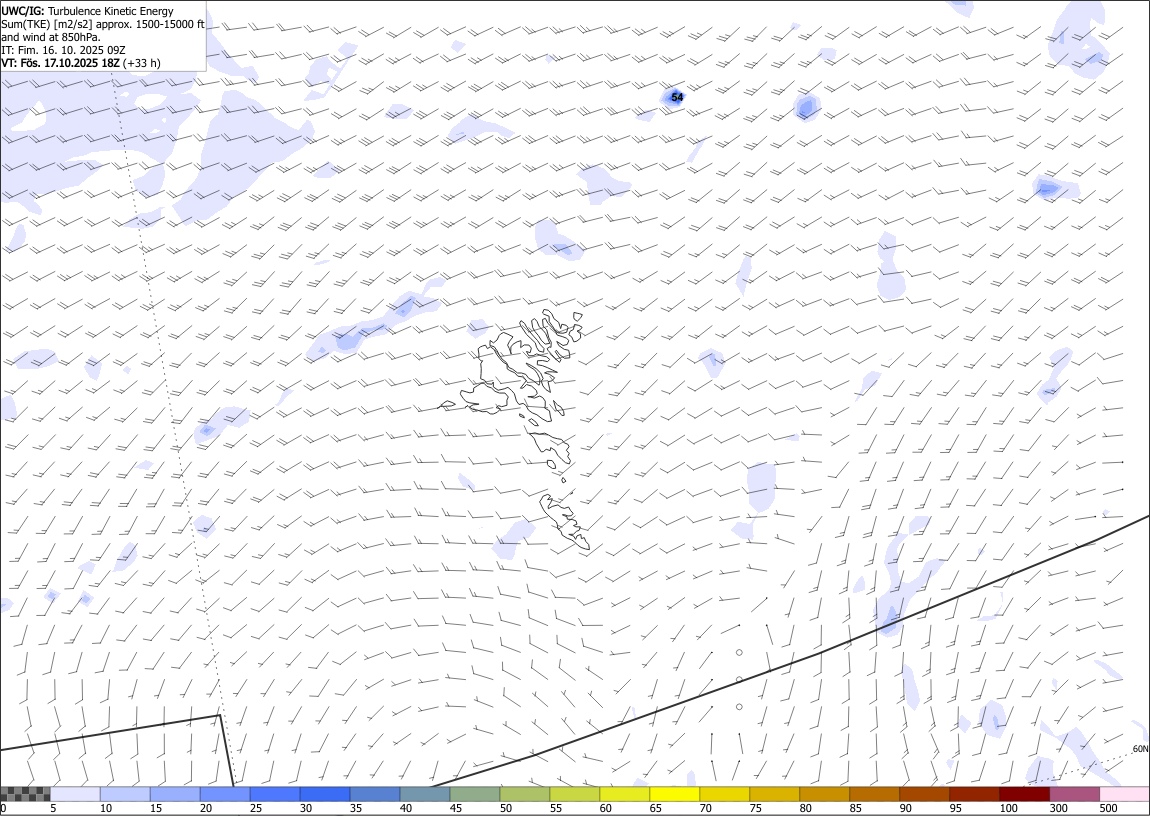1150x816 pixels.
Task: Click the 'VT: Fös. 17.10.2025 18Z (+33 h)' line
Action: point(81,63)
